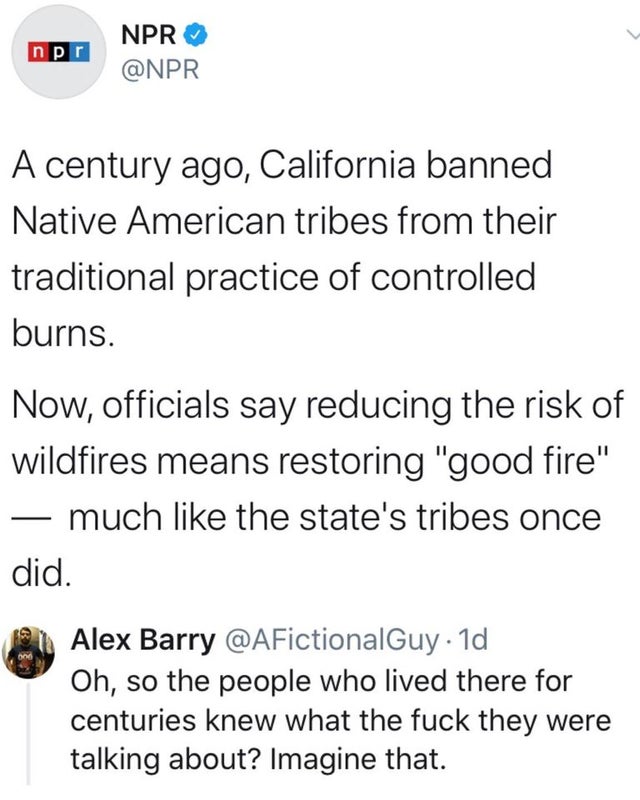Click the word 'California' in the tweet
This screenshot has width=640, height=800.
337,165
